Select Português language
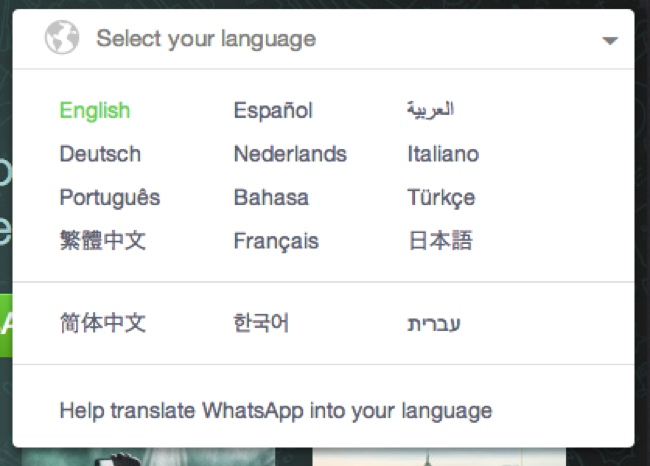Image resolution: width=650 pixels, height=466 pixels. point(110,197)
